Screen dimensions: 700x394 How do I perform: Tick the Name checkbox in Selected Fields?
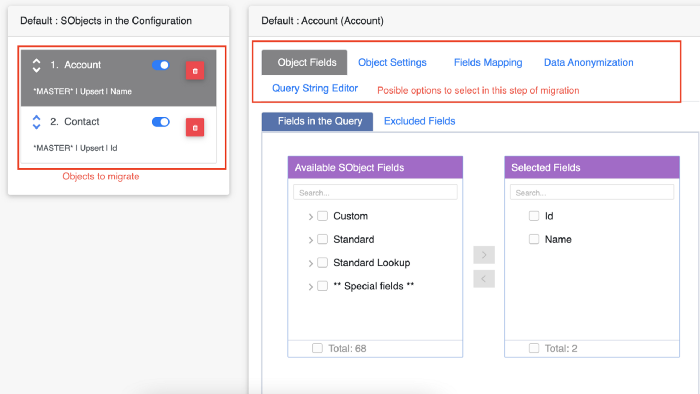coord(534,239)
